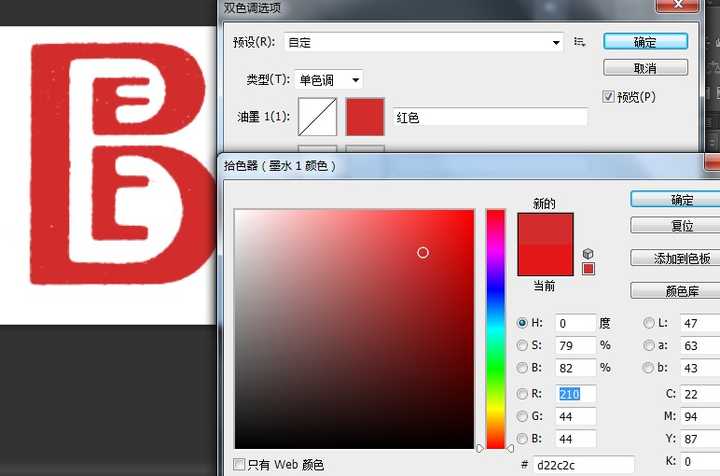720x476 pixels.
Task: Click the M magenta value field showing 94
Action: point(700,417)
